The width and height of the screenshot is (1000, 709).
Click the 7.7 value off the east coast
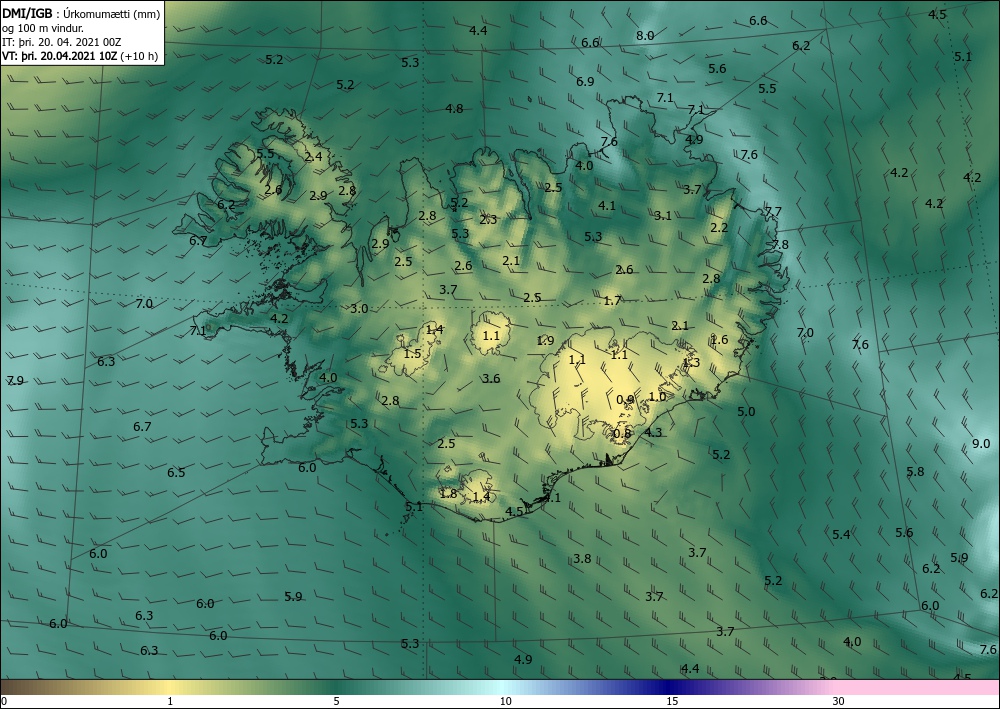point(773,212)
